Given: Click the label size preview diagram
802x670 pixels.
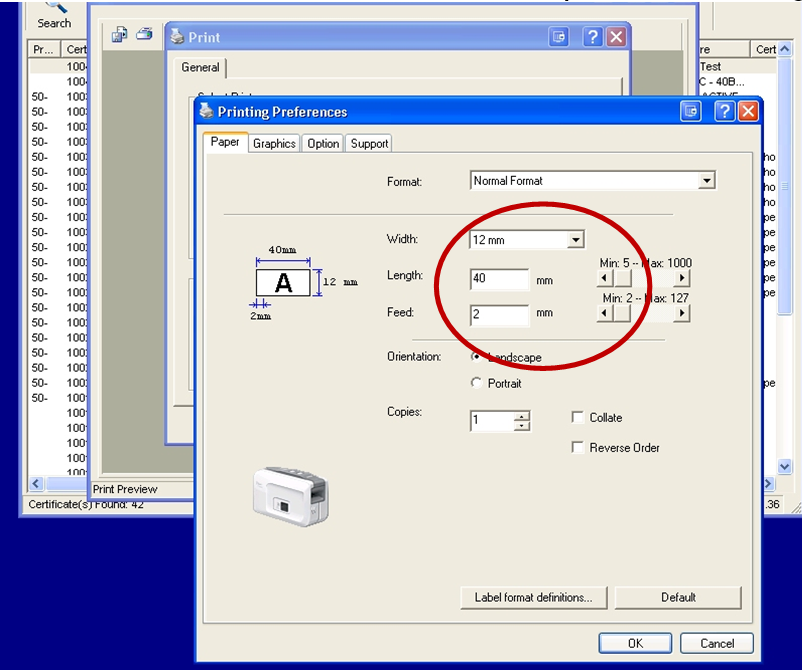Looking at the screenshot, I should 284,283.
